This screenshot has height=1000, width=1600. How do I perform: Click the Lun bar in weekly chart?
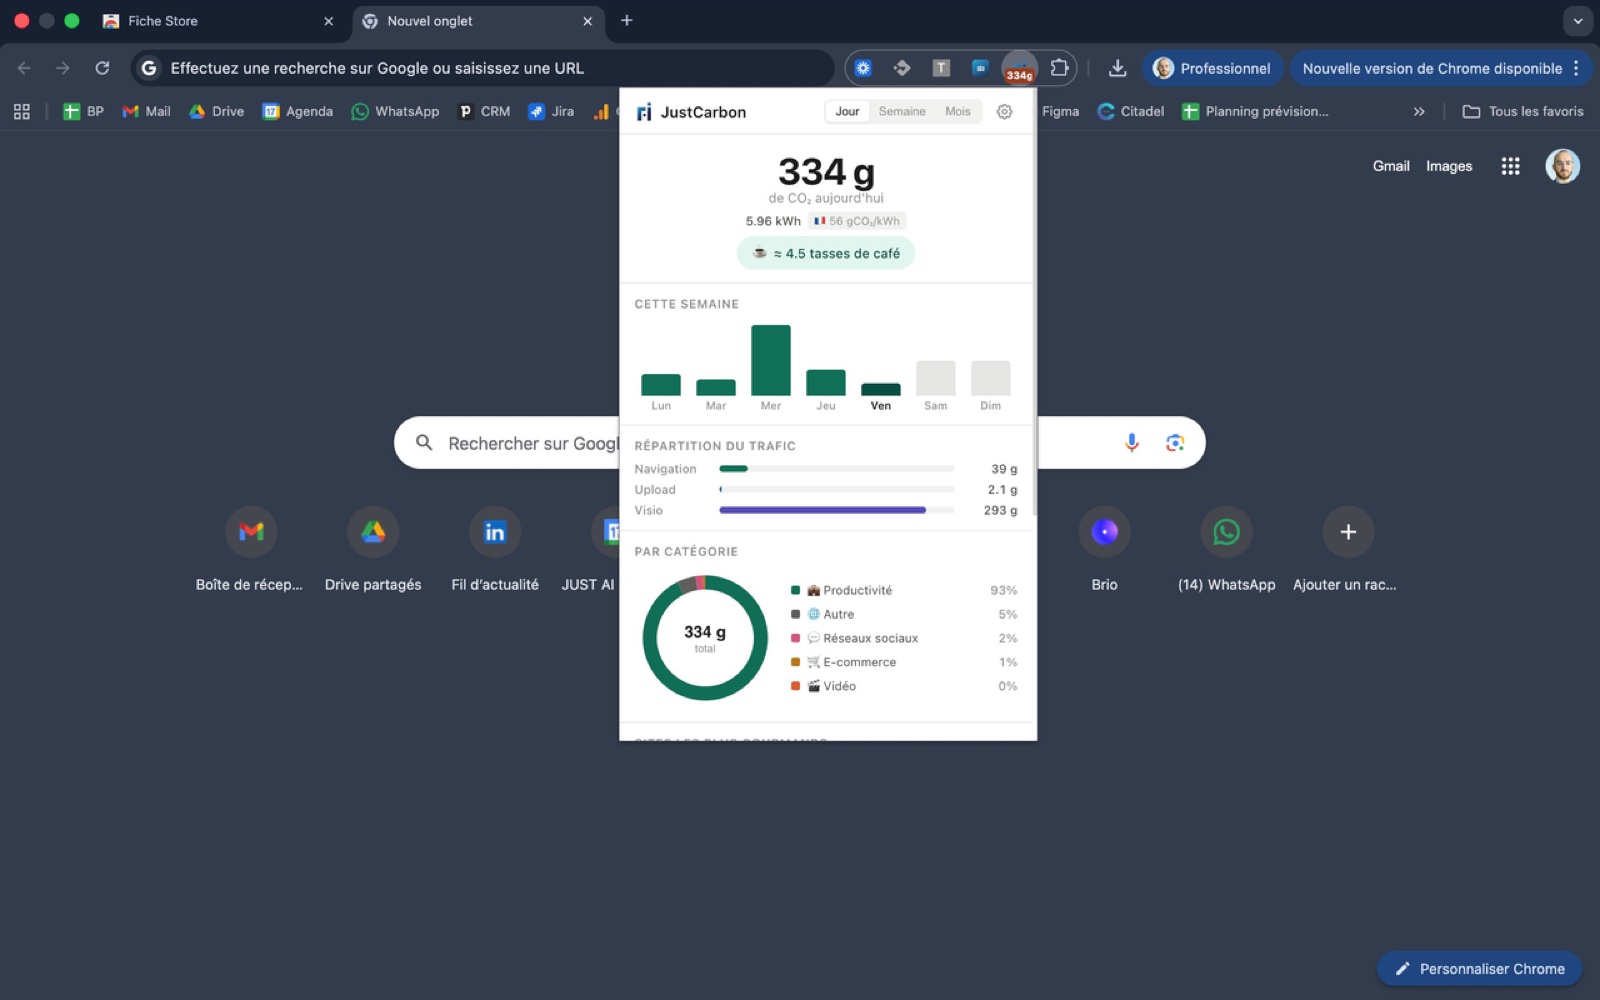[661, 384]
